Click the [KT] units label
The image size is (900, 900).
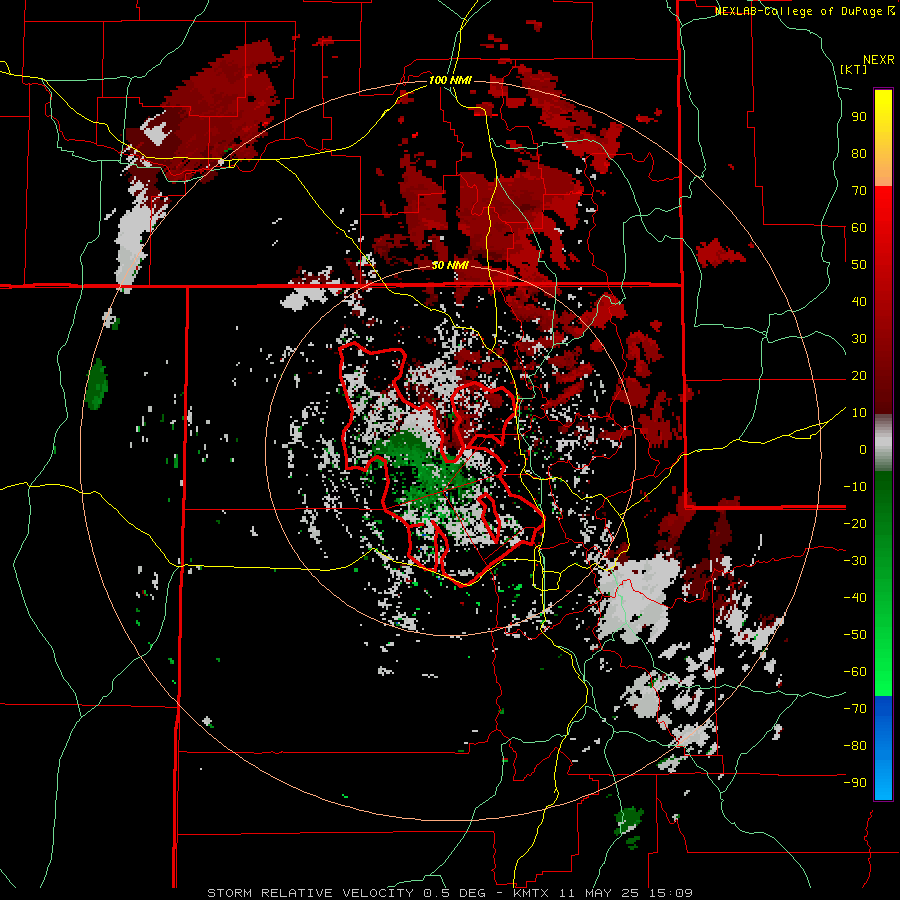coord(853,69)
